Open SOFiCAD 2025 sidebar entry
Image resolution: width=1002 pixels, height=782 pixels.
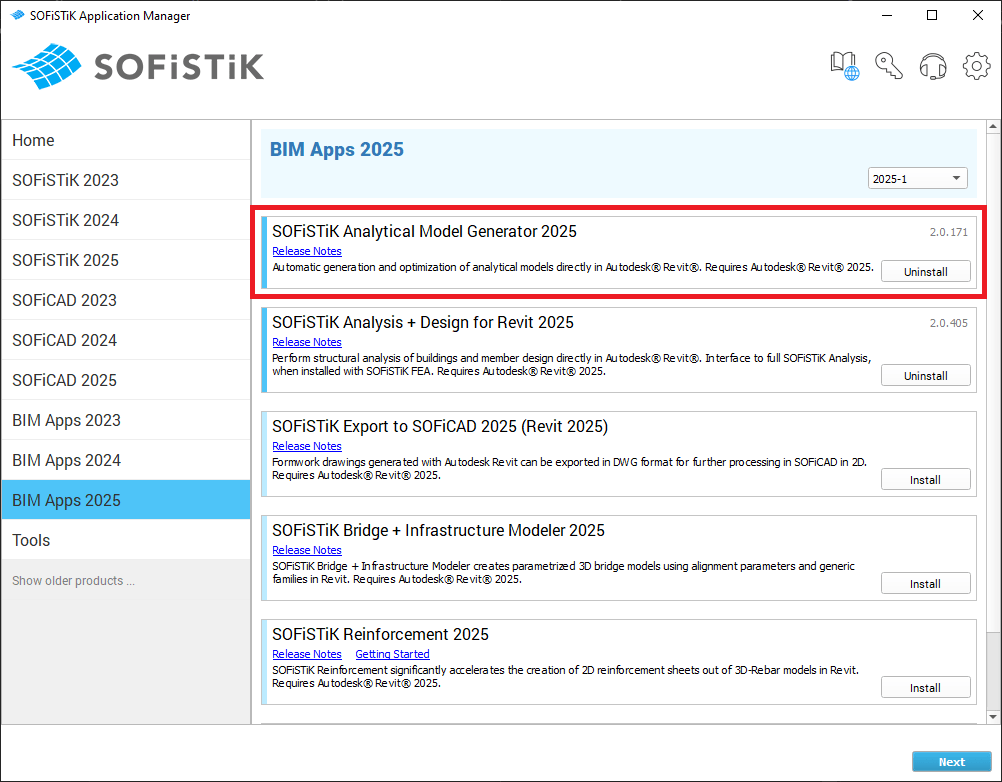(x=126, y=380)
